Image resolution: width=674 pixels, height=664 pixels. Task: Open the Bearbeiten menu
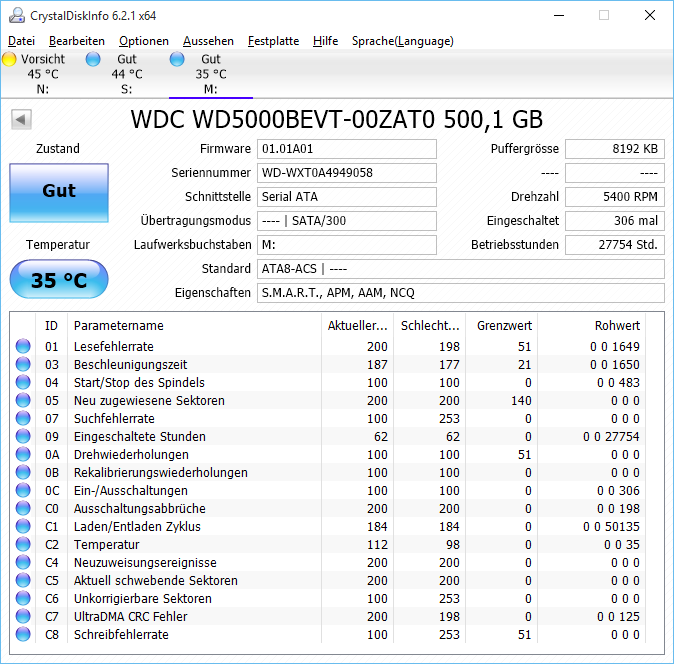click(77, 41)
